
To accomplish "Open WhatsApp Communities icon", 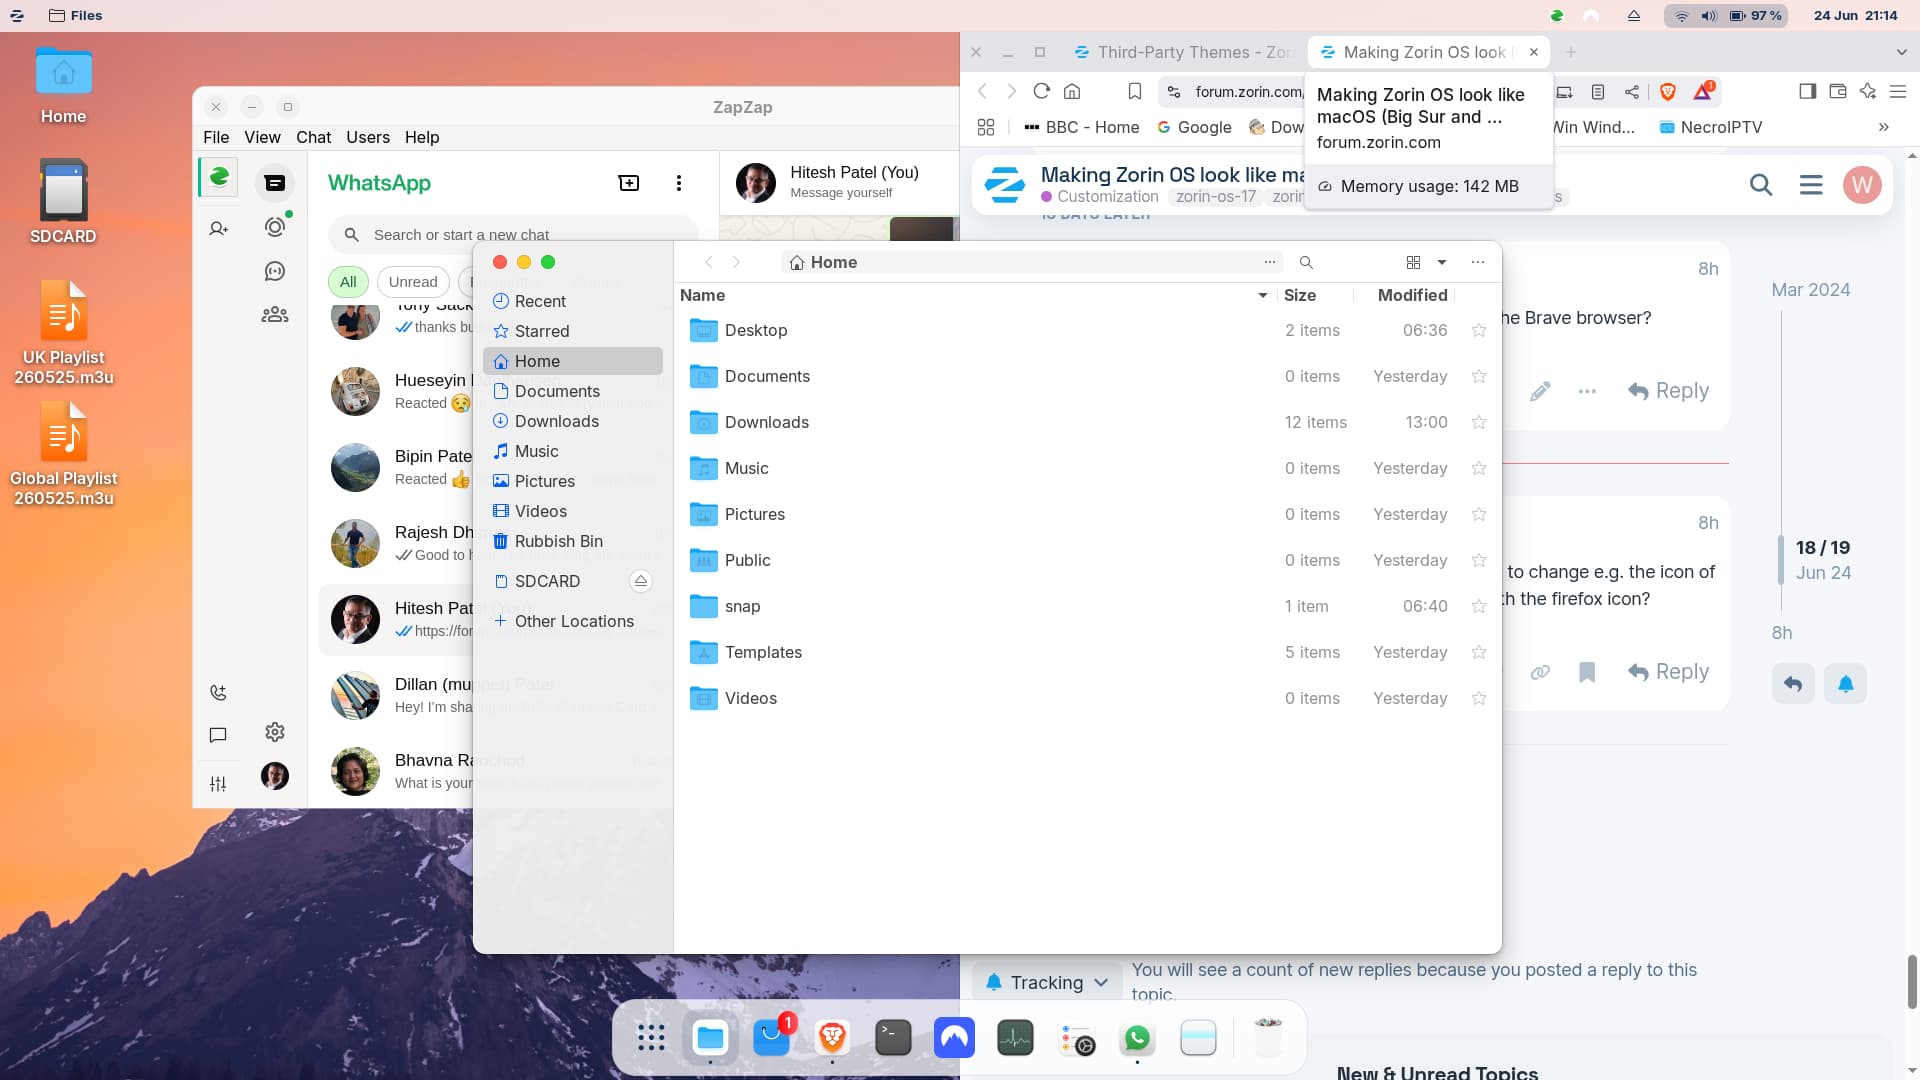I will pyautogui.click(x=275, y=315).
